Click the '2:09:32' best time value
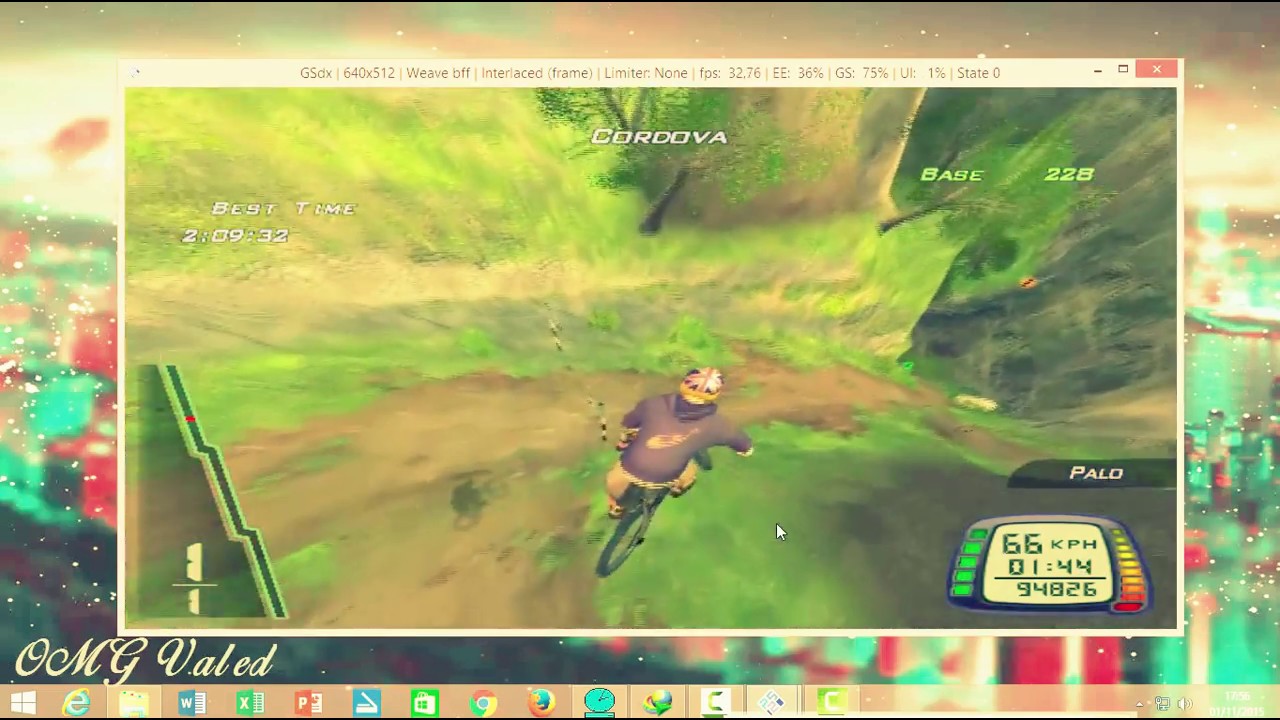The height and width of the screenshot is (720, 1280). coord(235,236)
